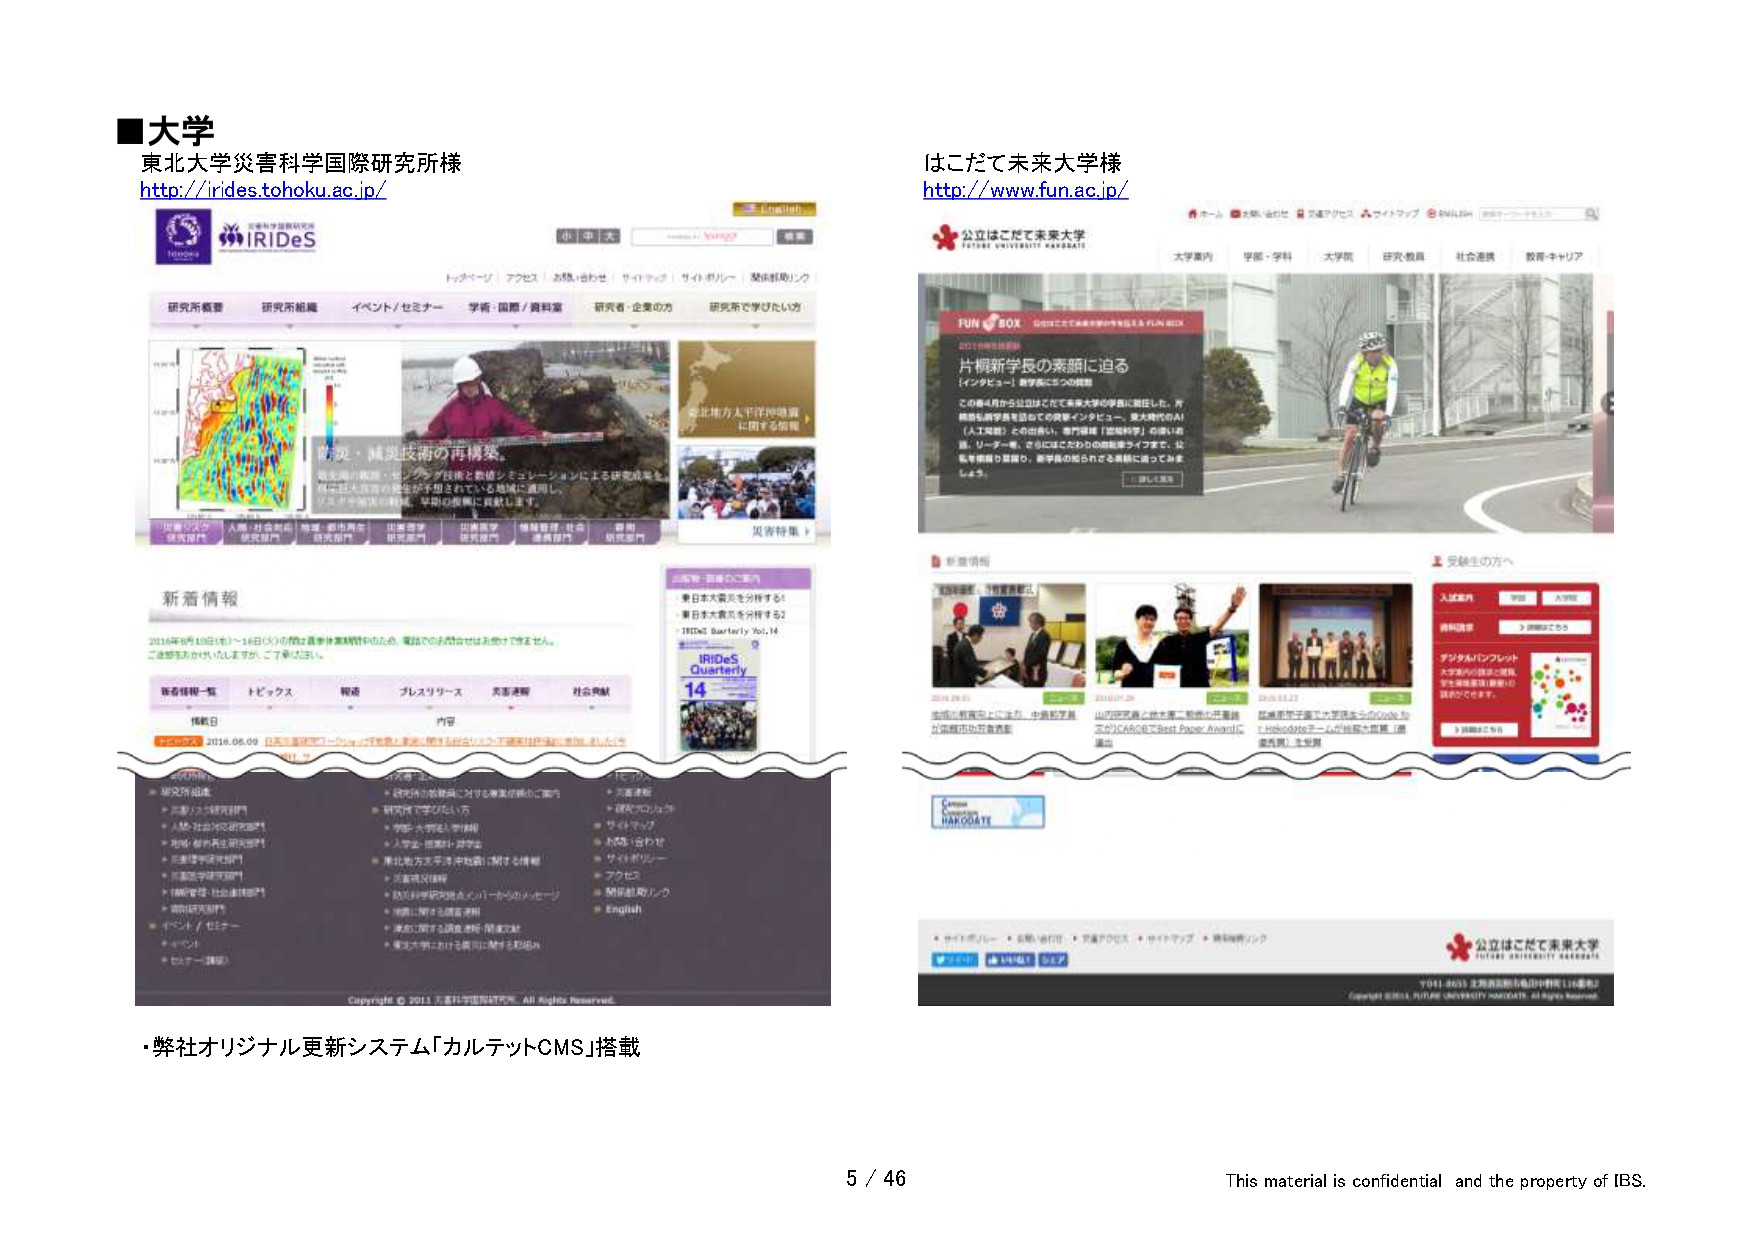1754x1240 pixels.
Task: Click the Future University Hakodate header logo
Action: point(1008,237)
